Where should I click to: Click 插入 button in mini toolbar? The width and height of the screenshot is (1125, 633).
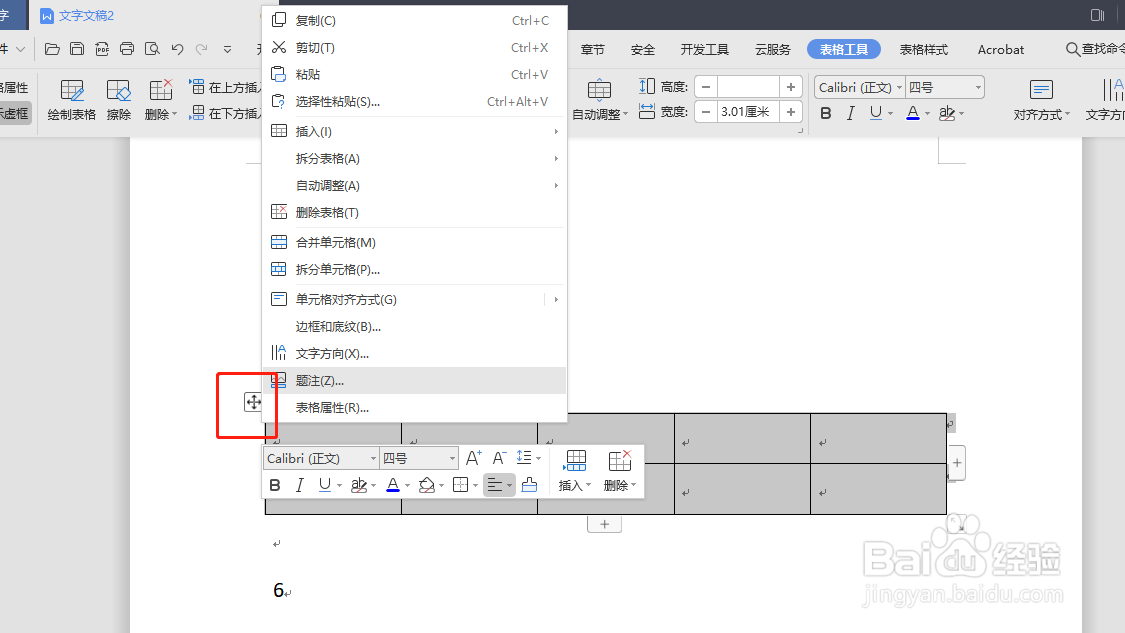pyautogui.click(x=574, y=470)
